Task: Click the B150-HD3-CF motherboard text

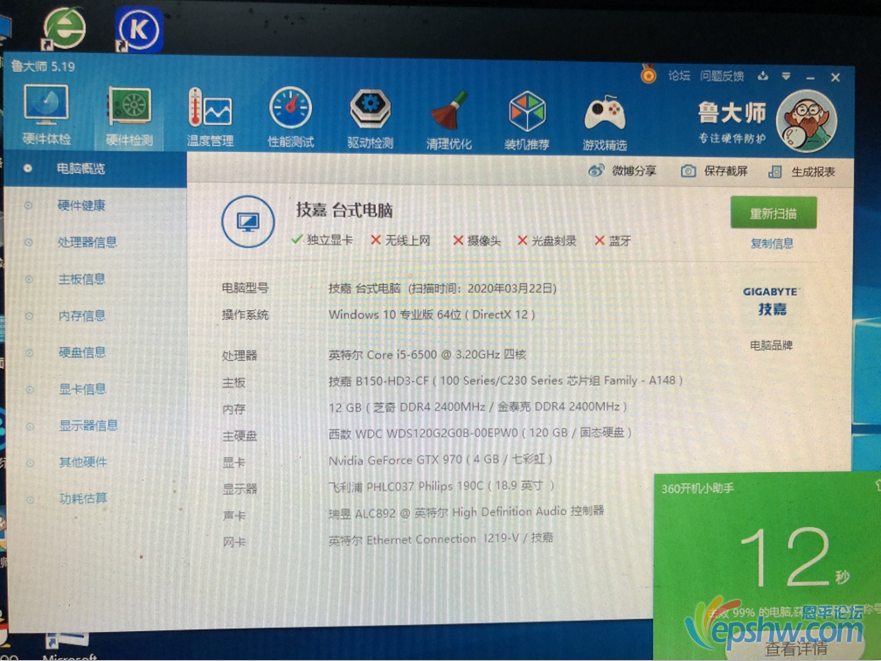Action: 505,381
